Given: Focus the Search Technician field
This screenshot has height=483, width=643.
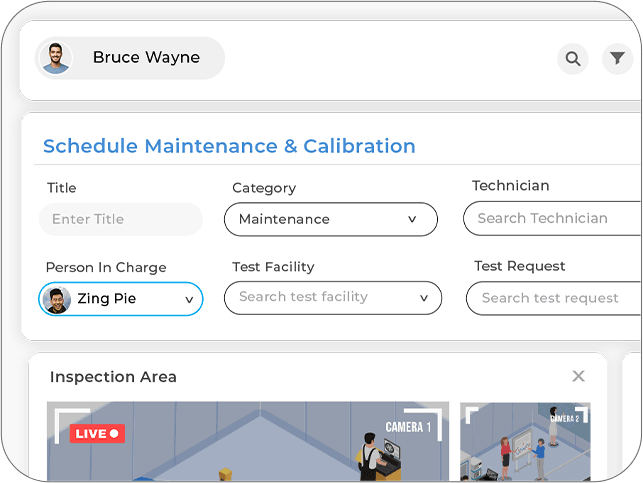Looking at the screenshot, I should (550, 218).
